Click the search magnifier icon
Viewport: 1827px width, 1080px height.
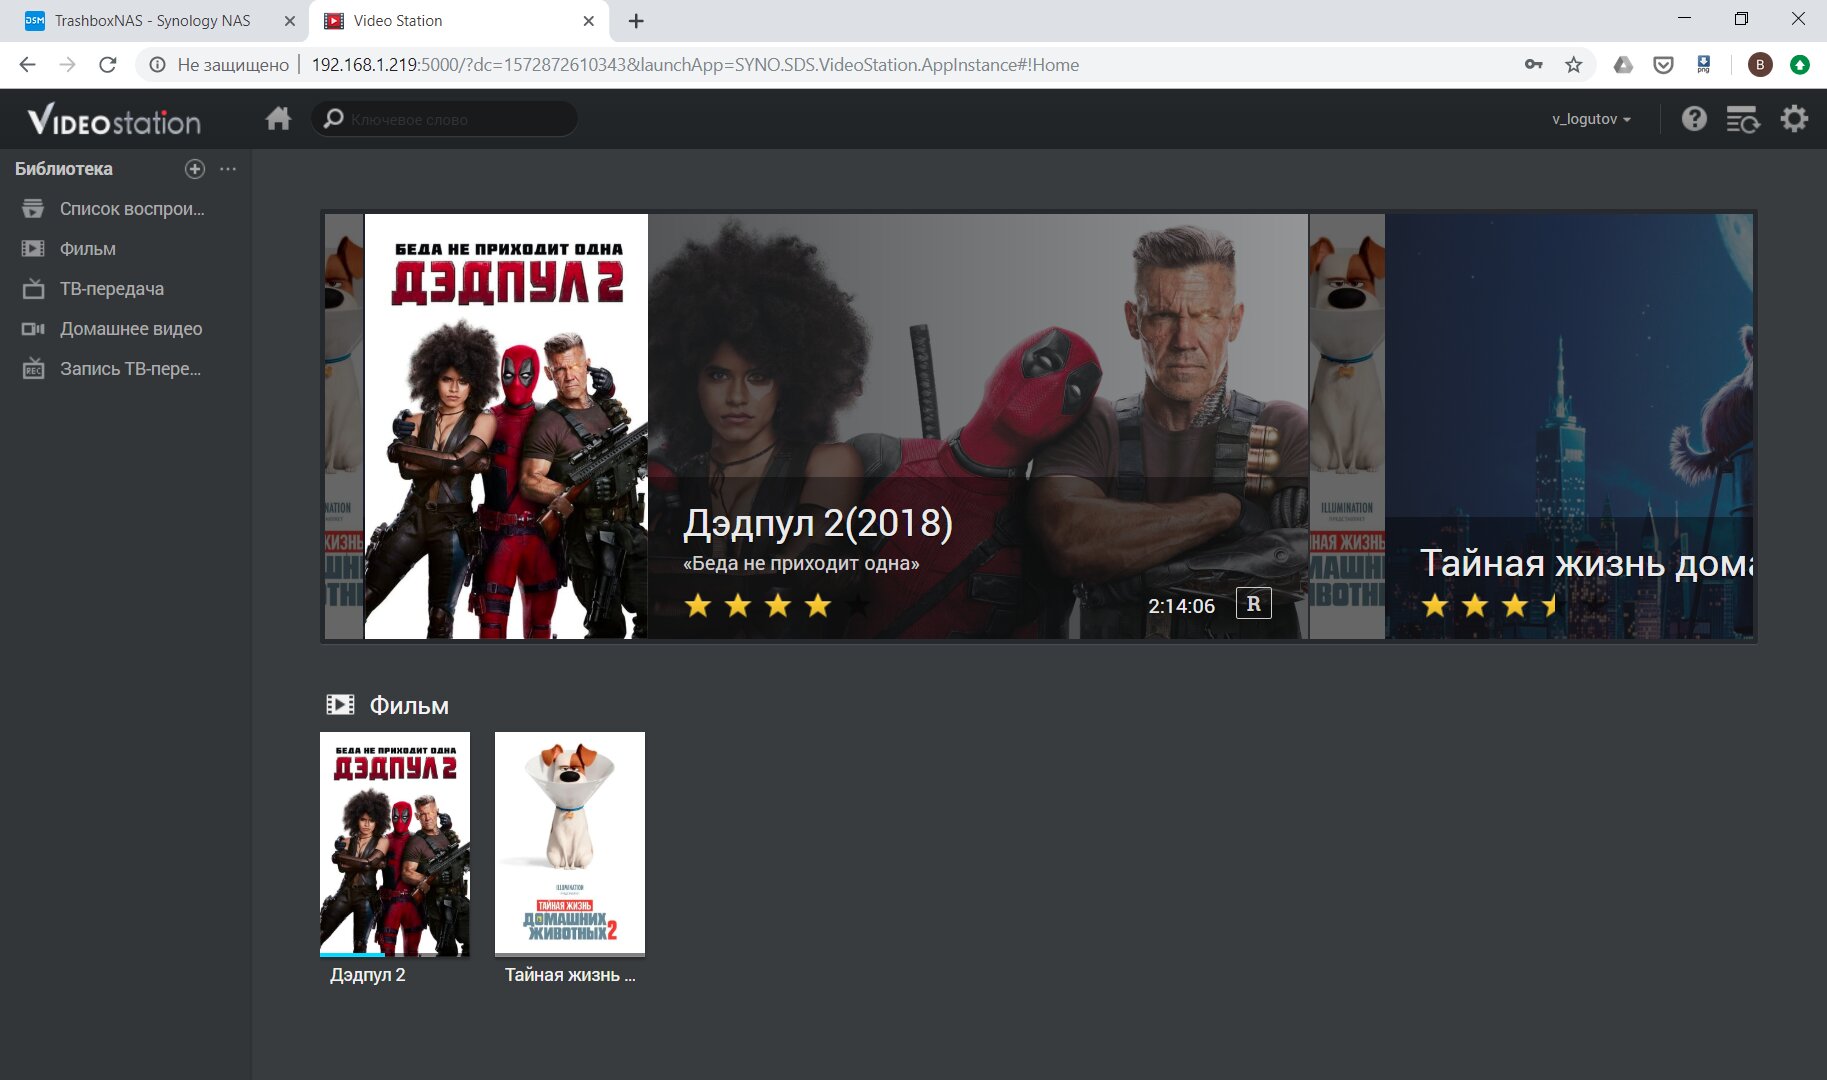[334, 118]
